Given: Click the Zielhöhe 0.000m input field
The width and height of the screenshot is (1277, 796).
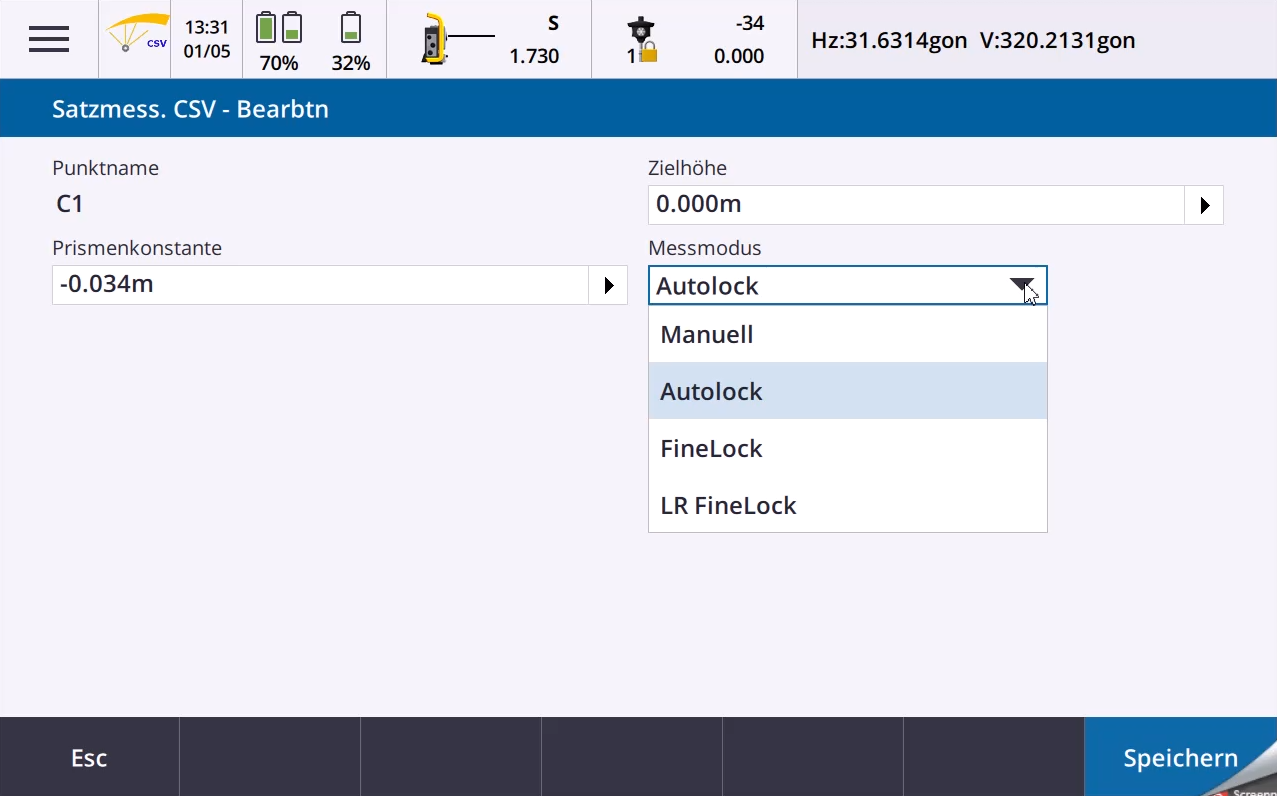Looking at the screenshot, I should [915, 205].
